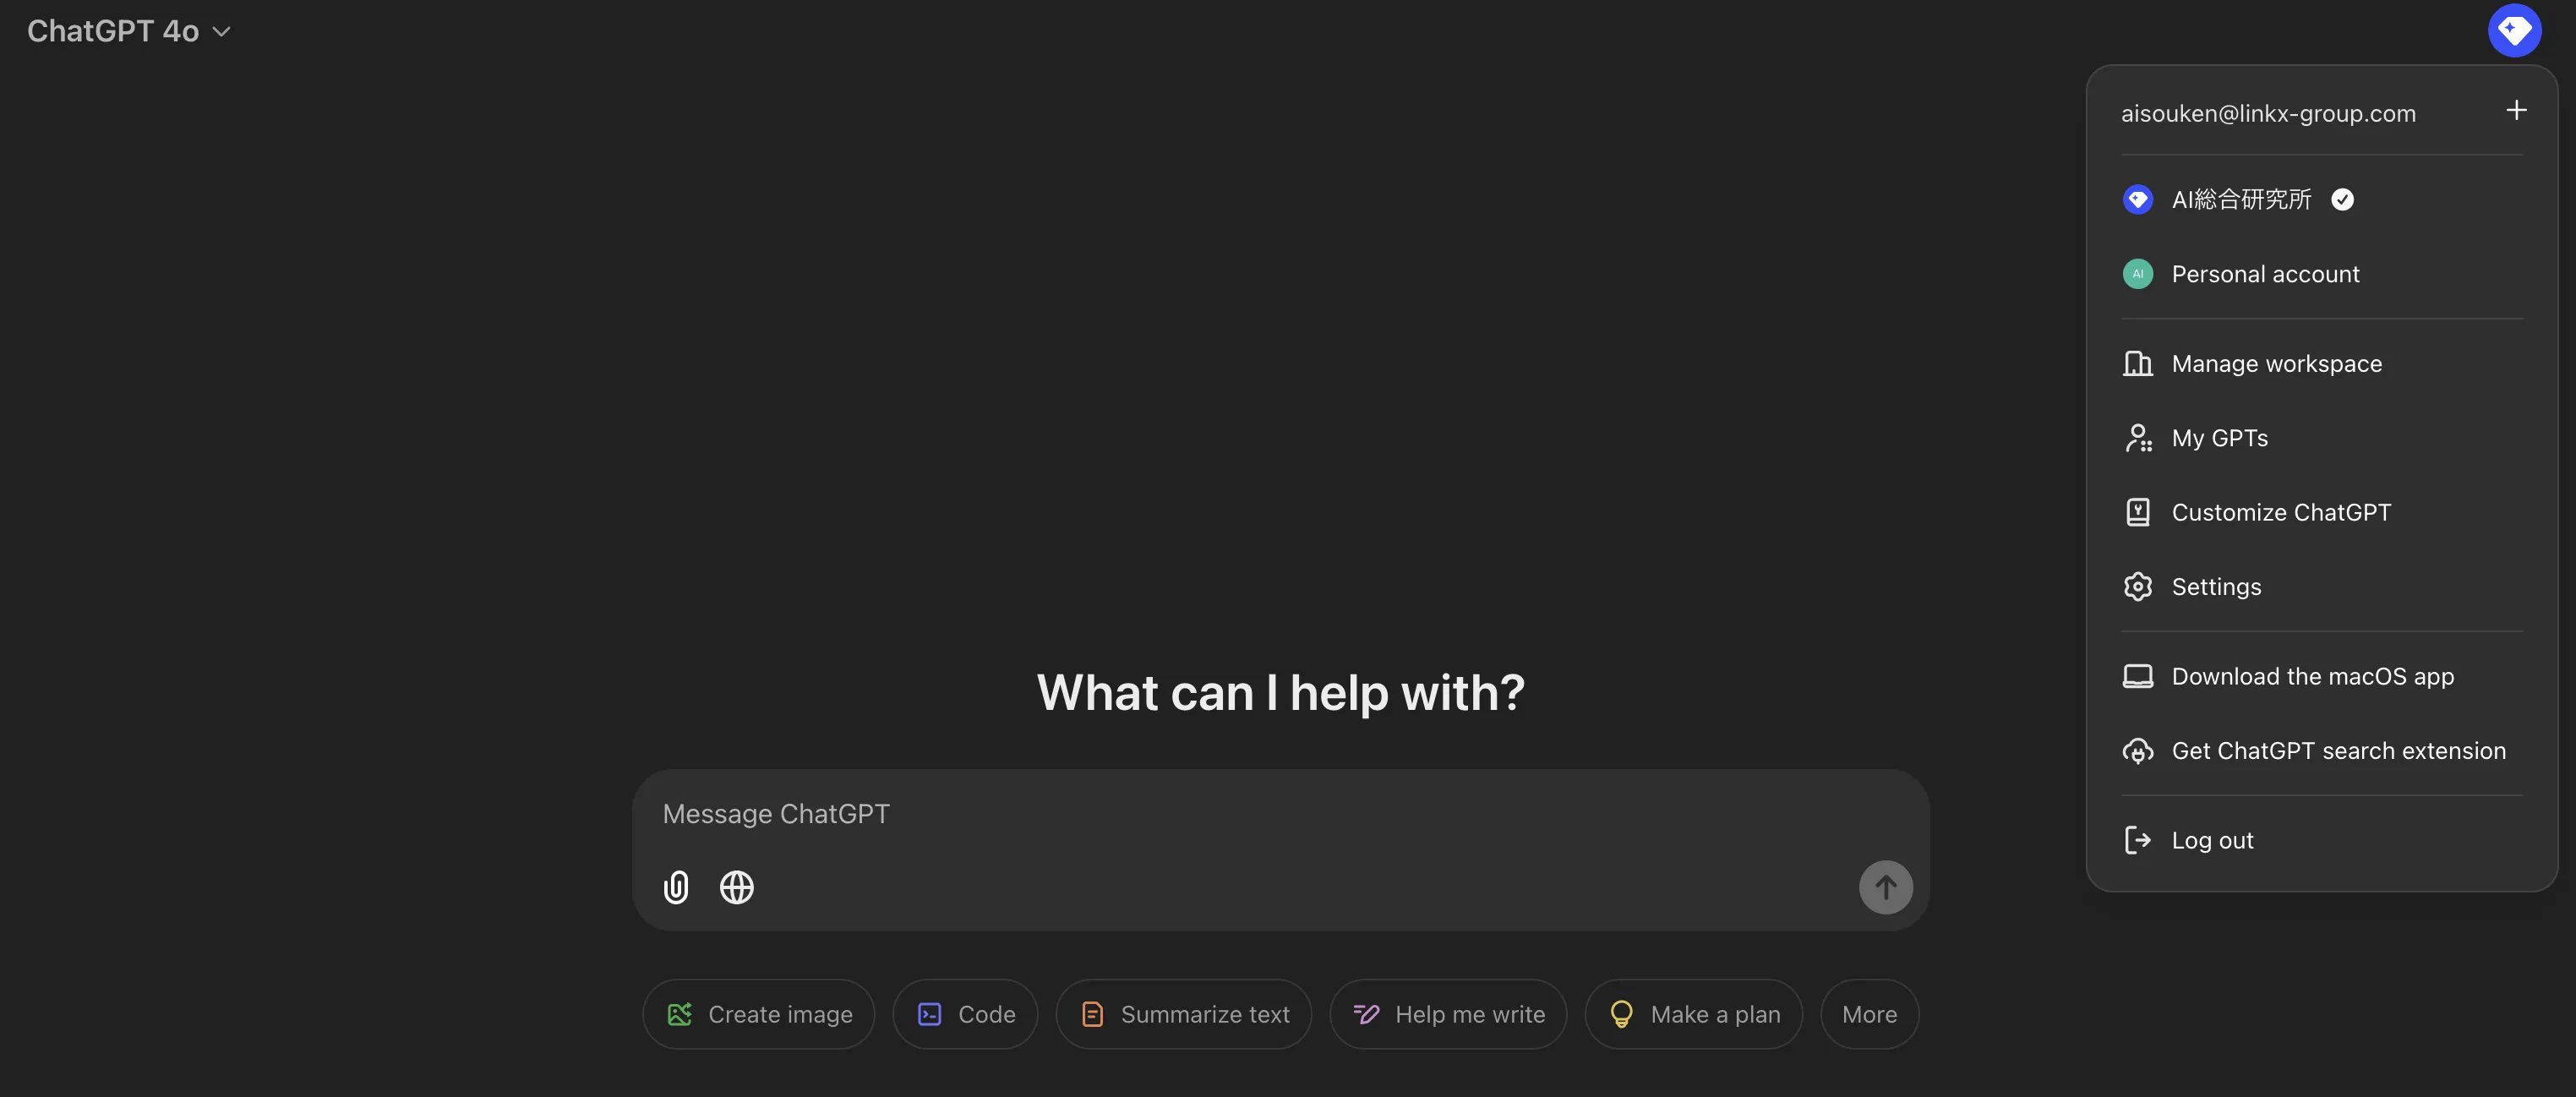Select the Create image prompt button
The image size is (2576, 1097).
759,1013
